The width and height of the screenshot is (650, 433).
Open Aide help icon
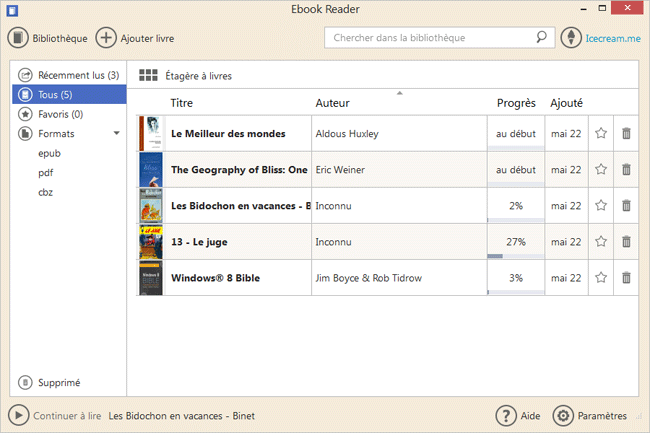[506, 416]
